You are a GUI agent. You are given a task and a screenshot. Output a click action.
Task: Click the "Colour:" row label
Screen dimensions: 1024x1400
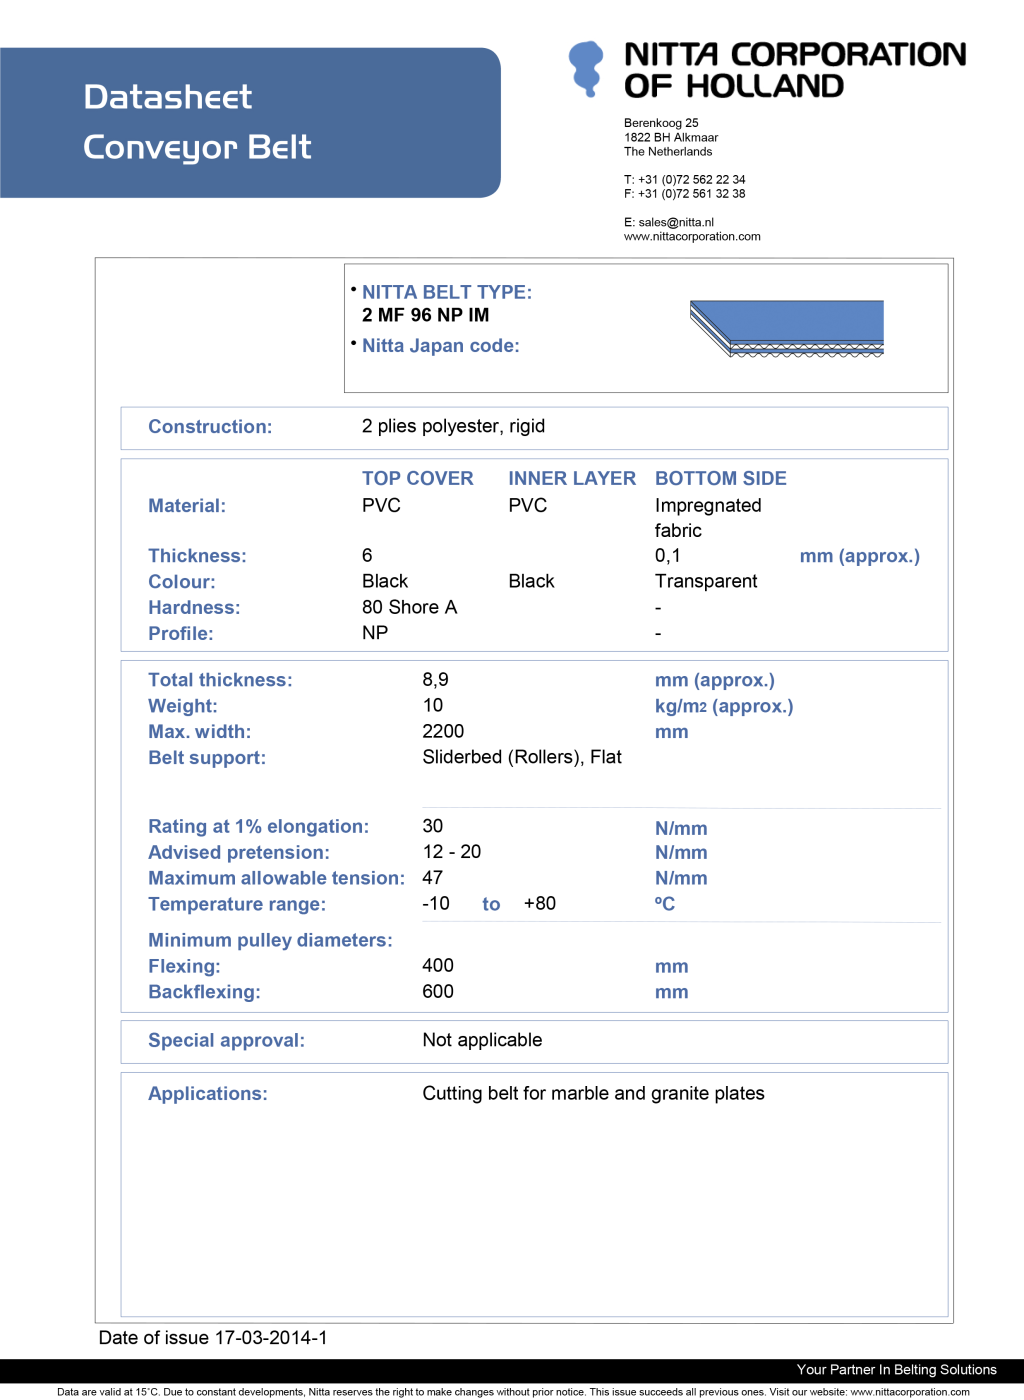click(x=182, y=582)
